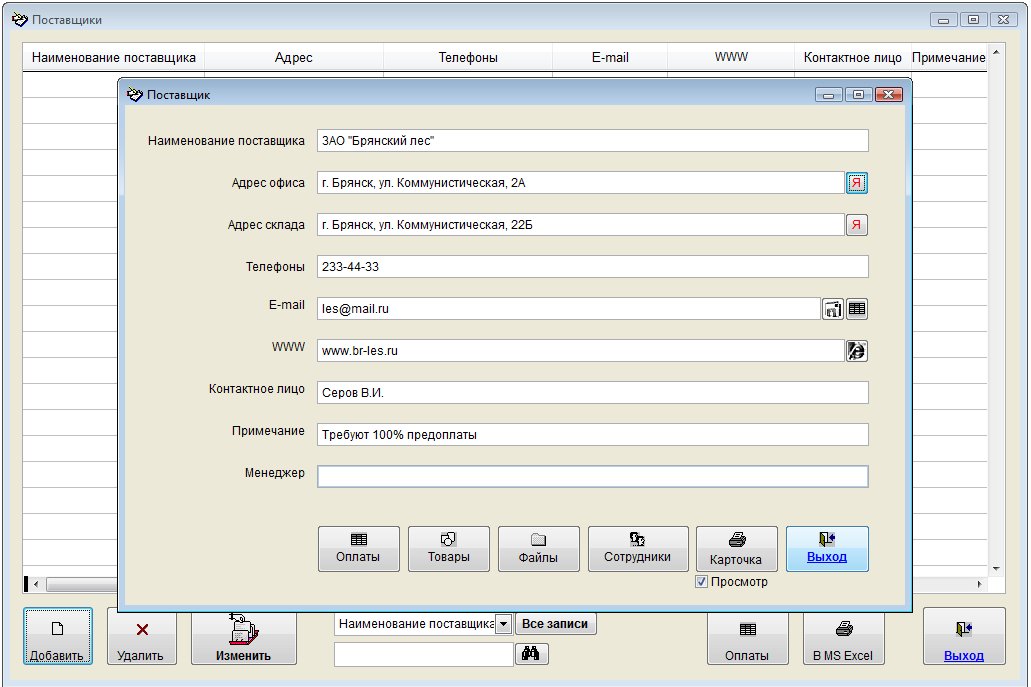Open website in Internet Explorer icon
This screenshot has height=687, width=1031.
click(856, 351)
